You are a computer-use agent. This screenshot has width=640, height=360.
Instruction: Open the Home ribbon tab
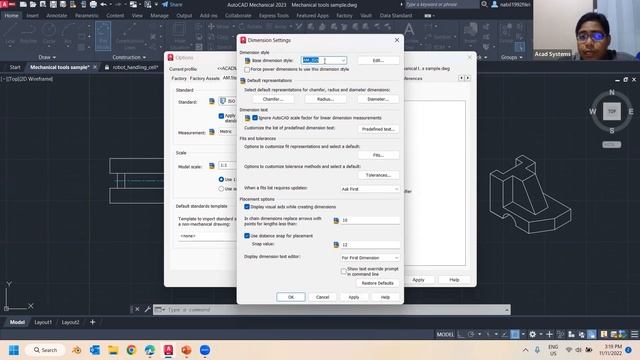[11, 16]
